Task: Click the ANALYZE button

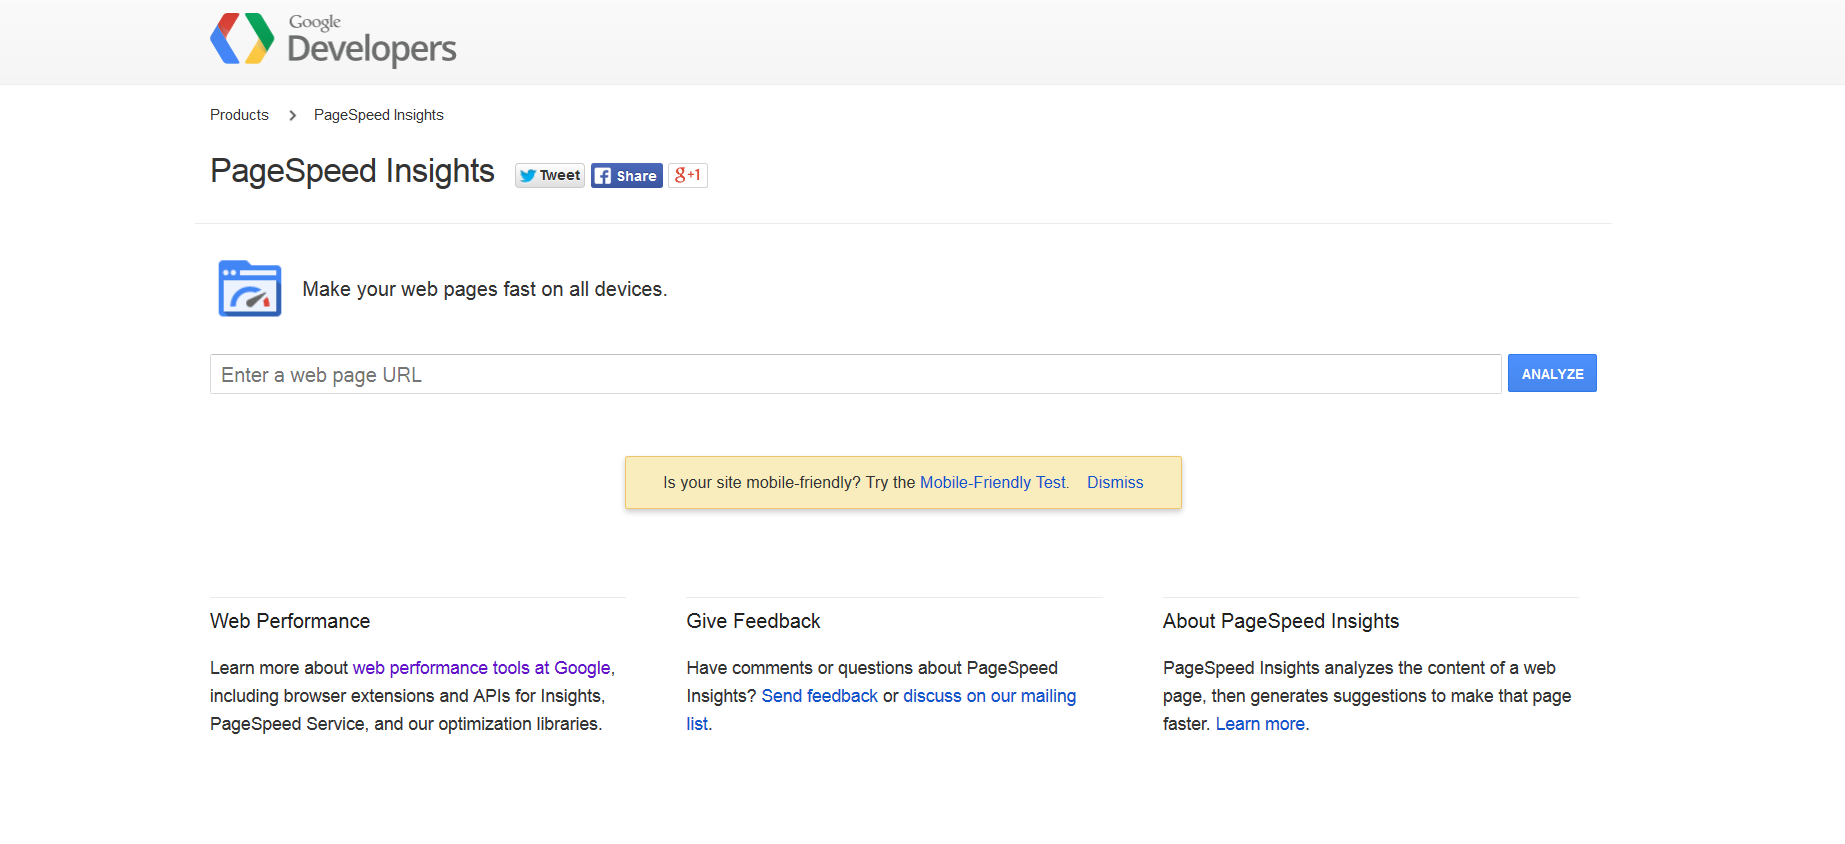Action: pos(1552,373)
